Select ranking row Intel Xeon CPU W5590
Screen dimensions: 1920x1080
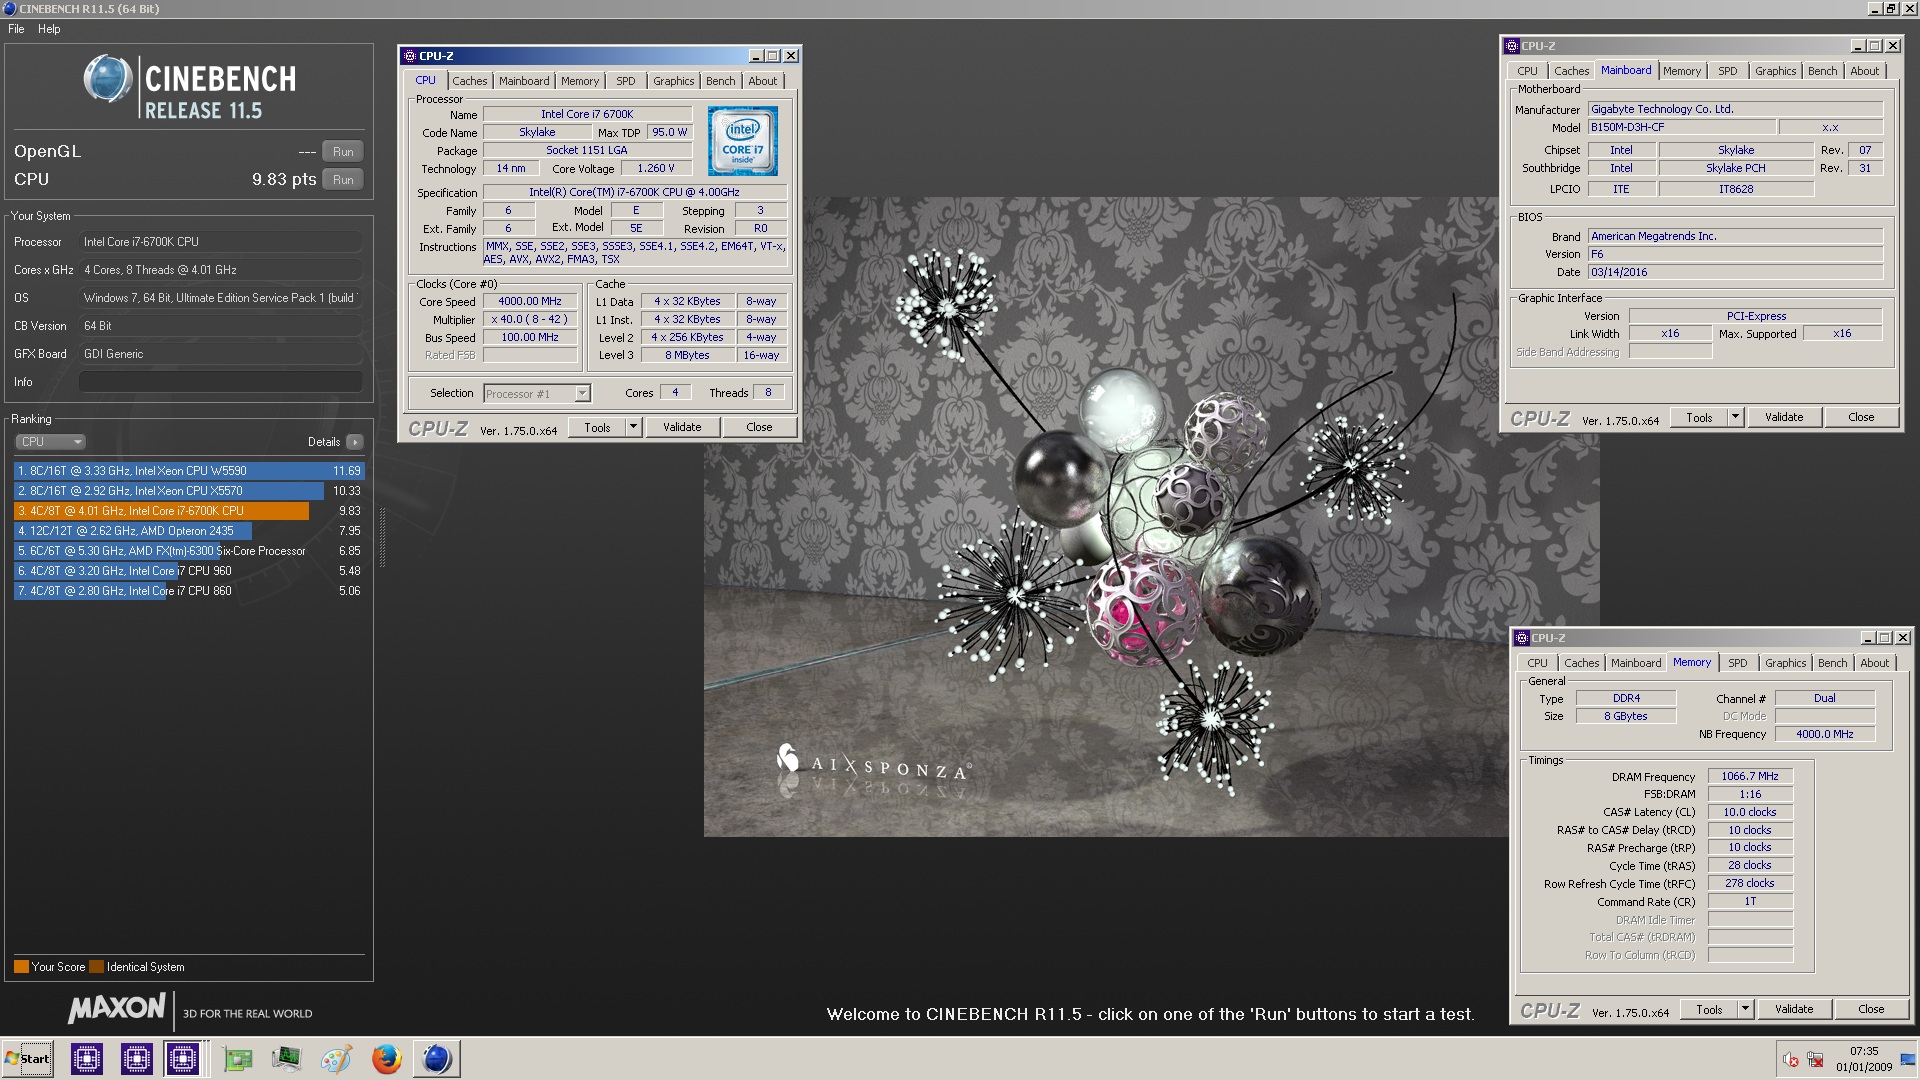click(x=189, y=471)
